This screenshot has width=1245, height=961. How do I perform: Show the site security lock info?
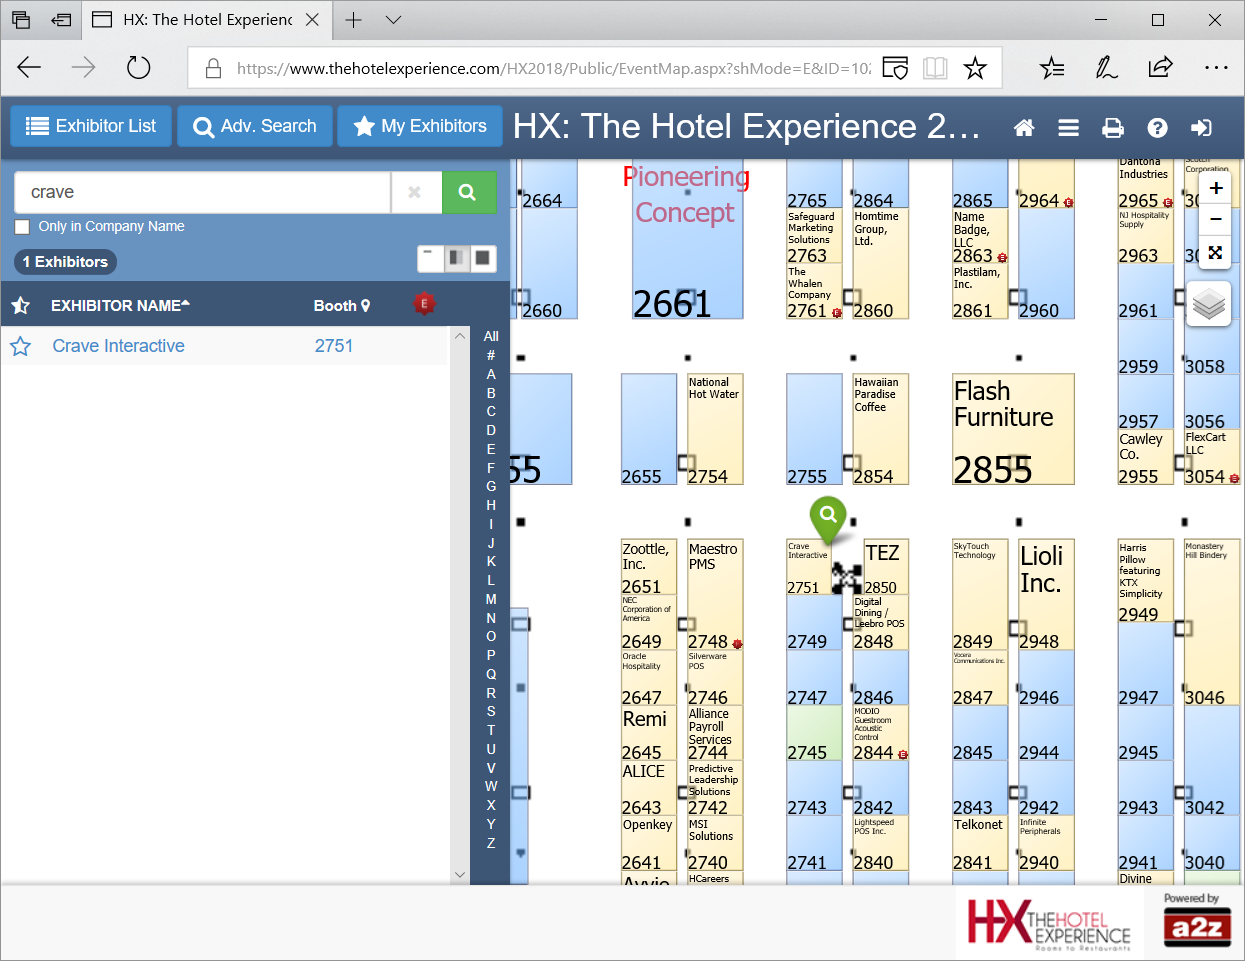[x=213, y=68]
